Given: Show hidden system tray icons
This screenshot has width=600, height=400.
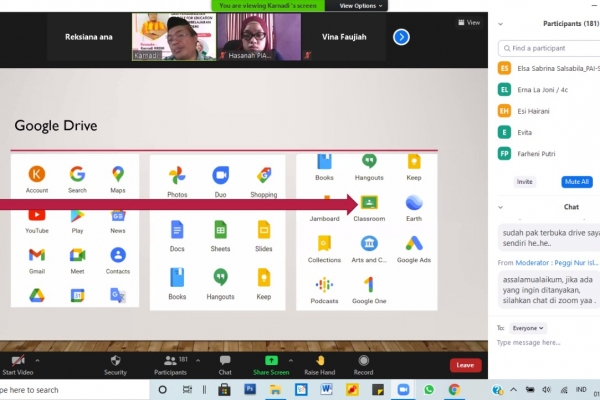Looking at the screenshot, I should 514,390.
